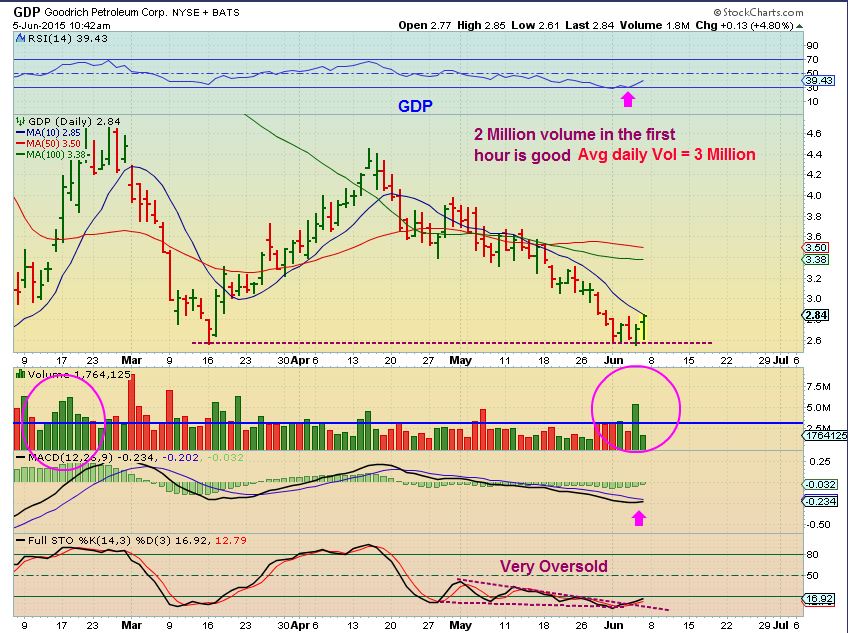Click the RSI(14) 39.43 label
This screenshot has height=633, width=848.
[x=68, y=38]
